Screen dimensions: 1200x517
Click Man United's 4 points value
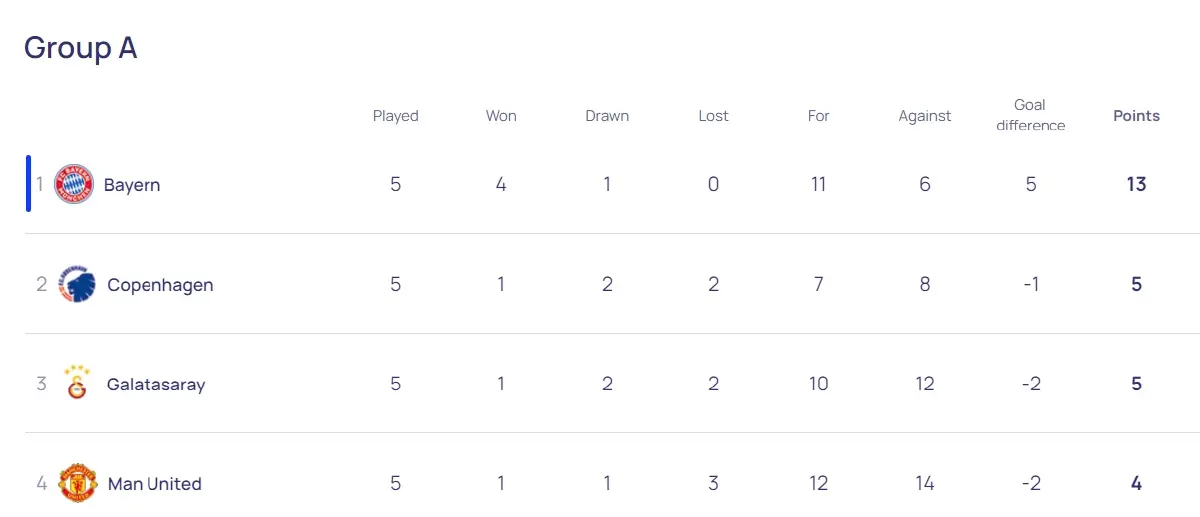coord(1136,484)
